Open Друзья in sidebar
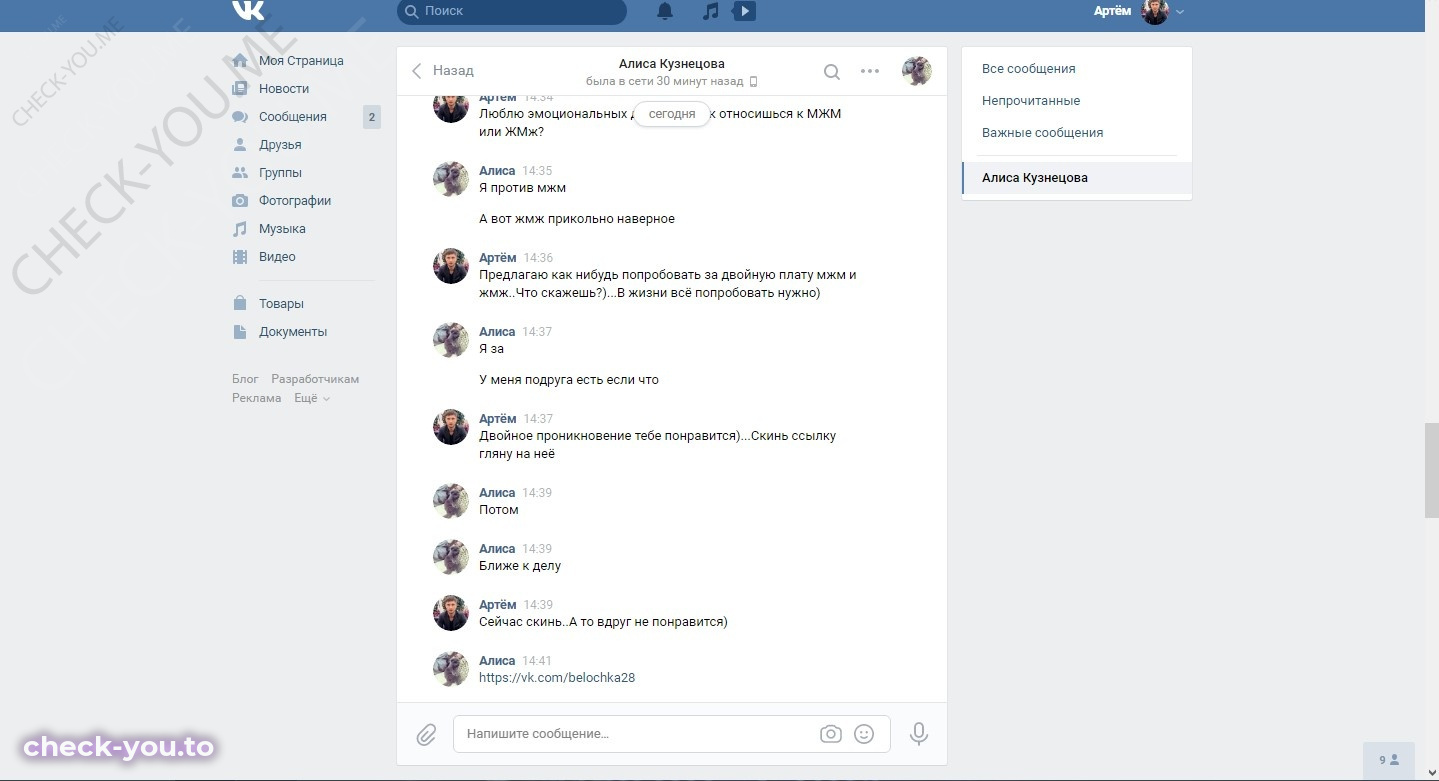 (x=280, y=145)
